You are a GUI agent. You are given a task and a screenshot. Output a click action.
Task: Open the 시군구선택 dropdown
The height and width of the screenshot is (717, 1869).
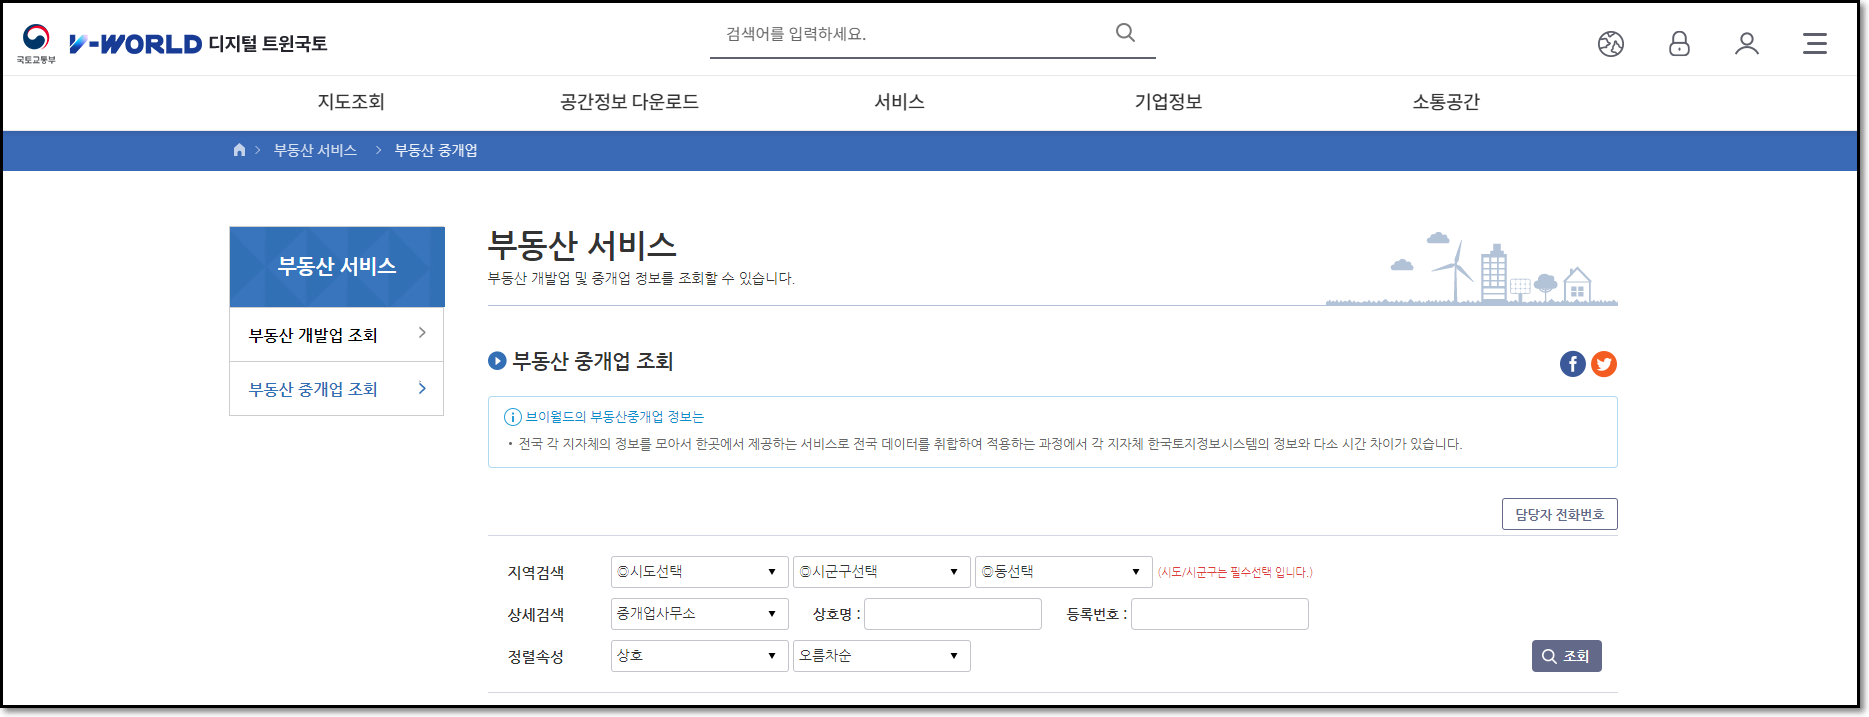pos(881,572)
